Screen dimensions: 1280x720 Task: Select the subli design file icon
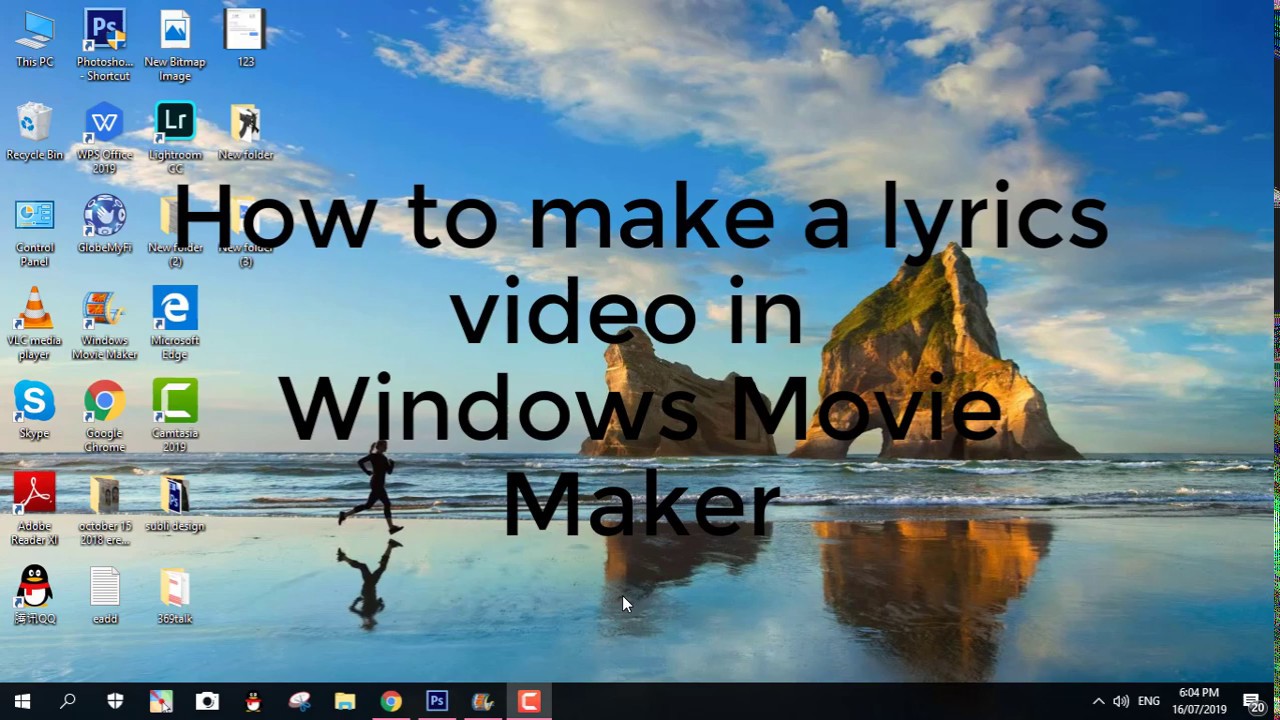[175, 503]
